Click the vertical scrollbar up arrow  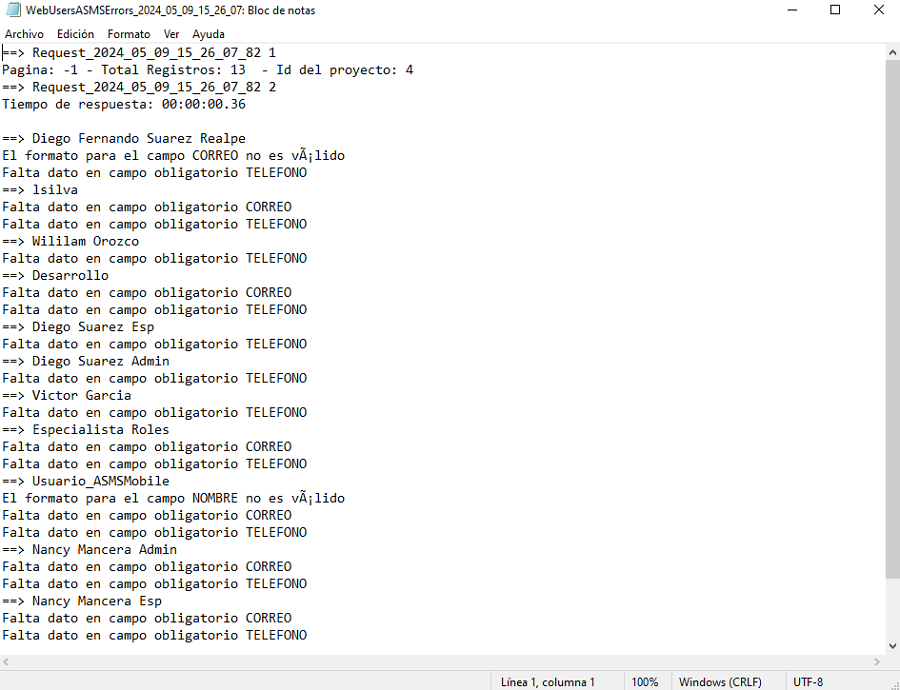(x=893, y=52)
